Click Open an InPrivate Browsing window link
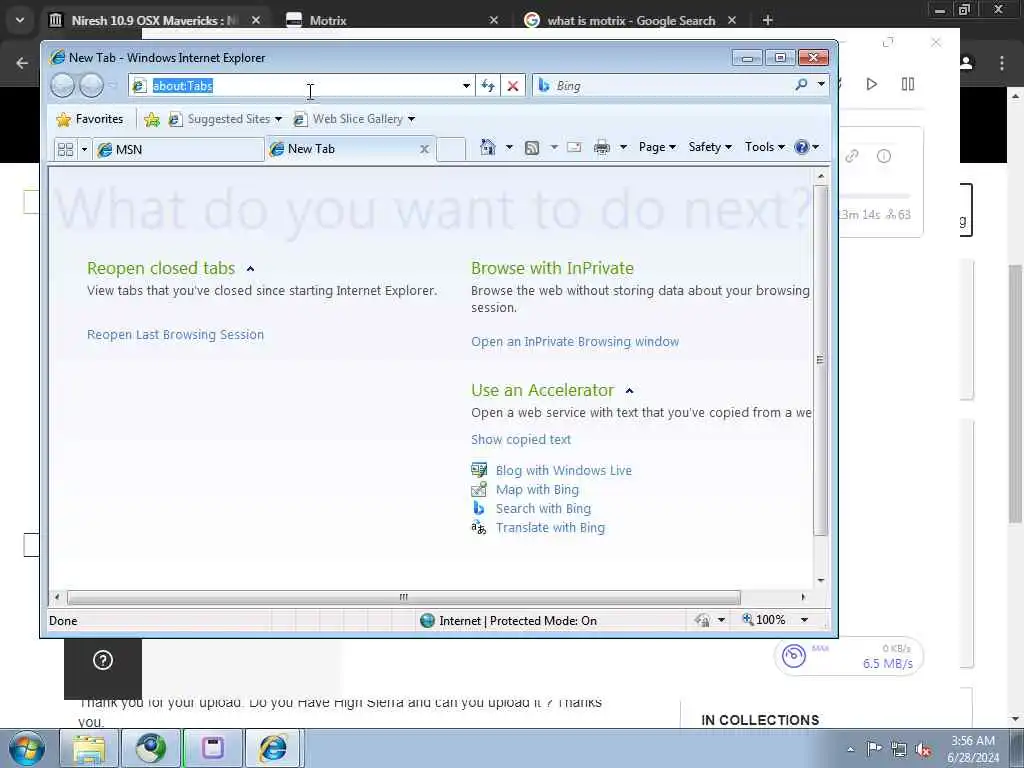Image resolution: width=1024 pixels, height=768 pixels. point(575,342)
